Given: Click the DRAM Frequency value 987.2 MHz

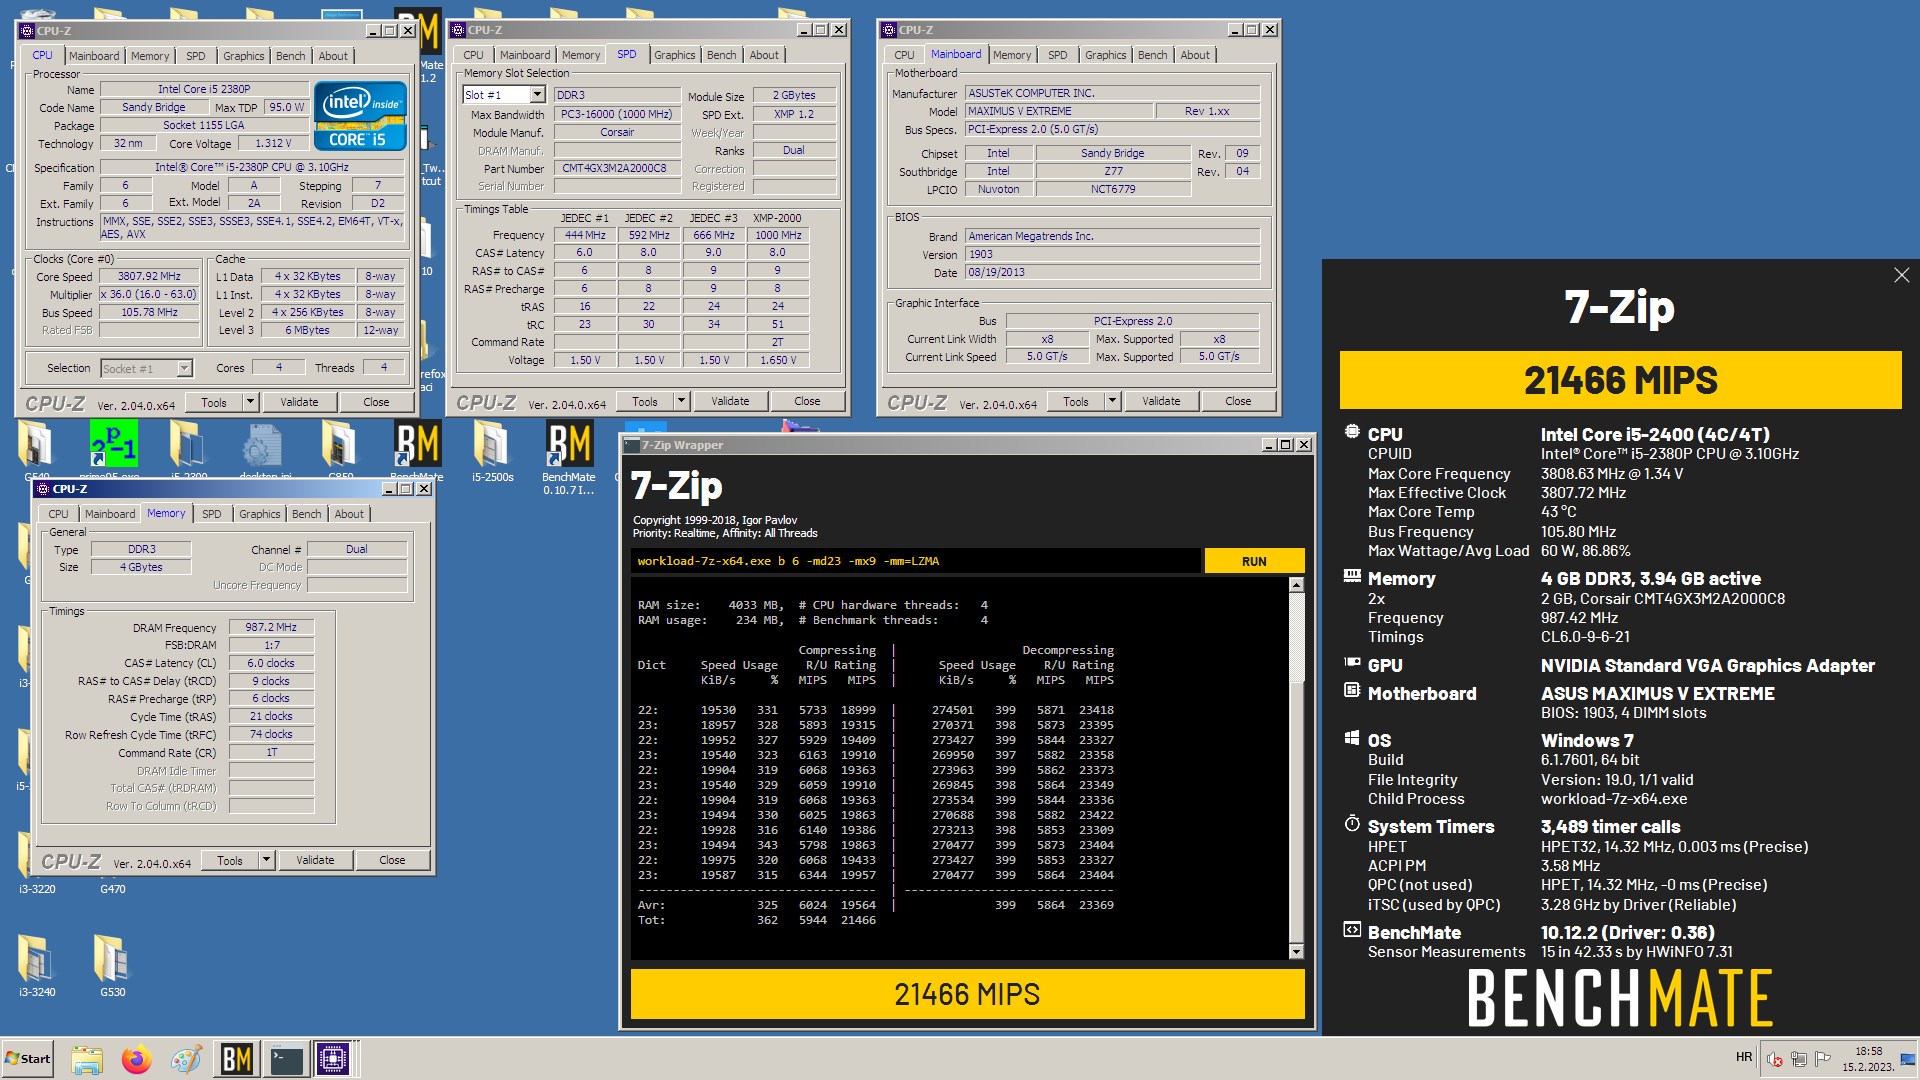Looking at the screenshot, I should (x=271, y=628).
